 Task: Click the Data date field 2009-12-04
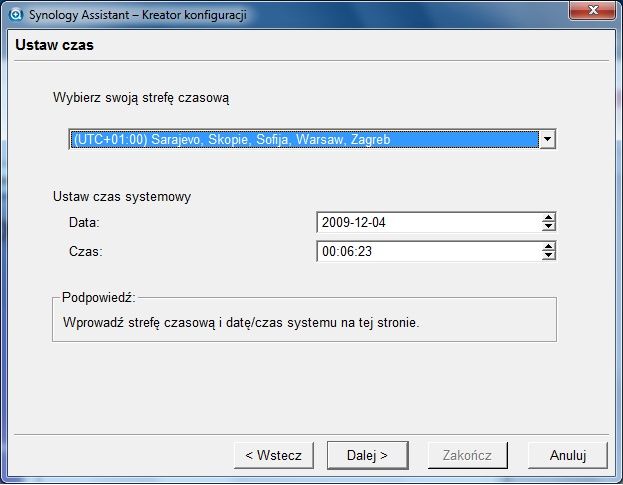[429, 222]
